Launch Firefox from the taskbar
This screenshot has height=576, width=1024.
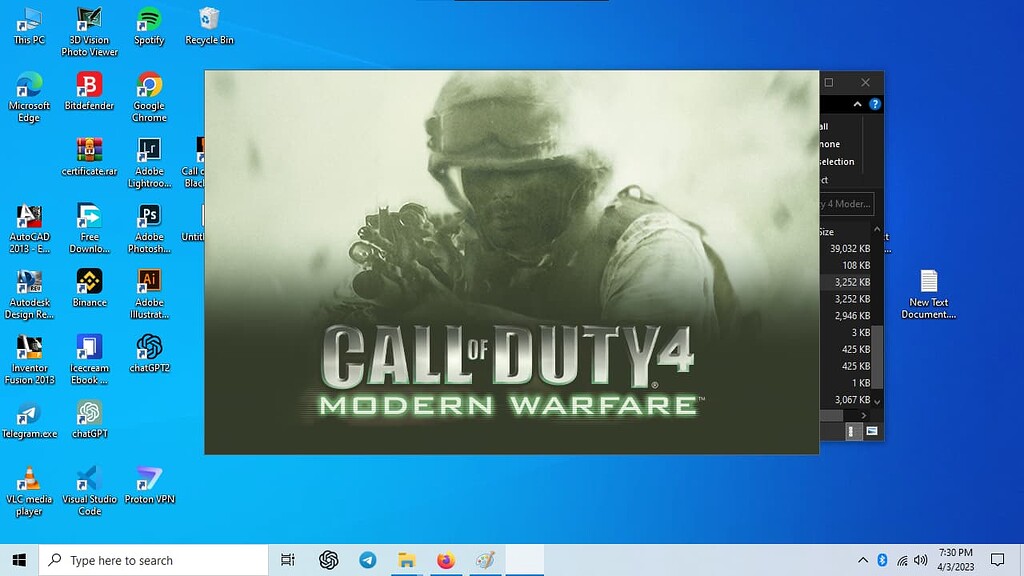point(445,560)
